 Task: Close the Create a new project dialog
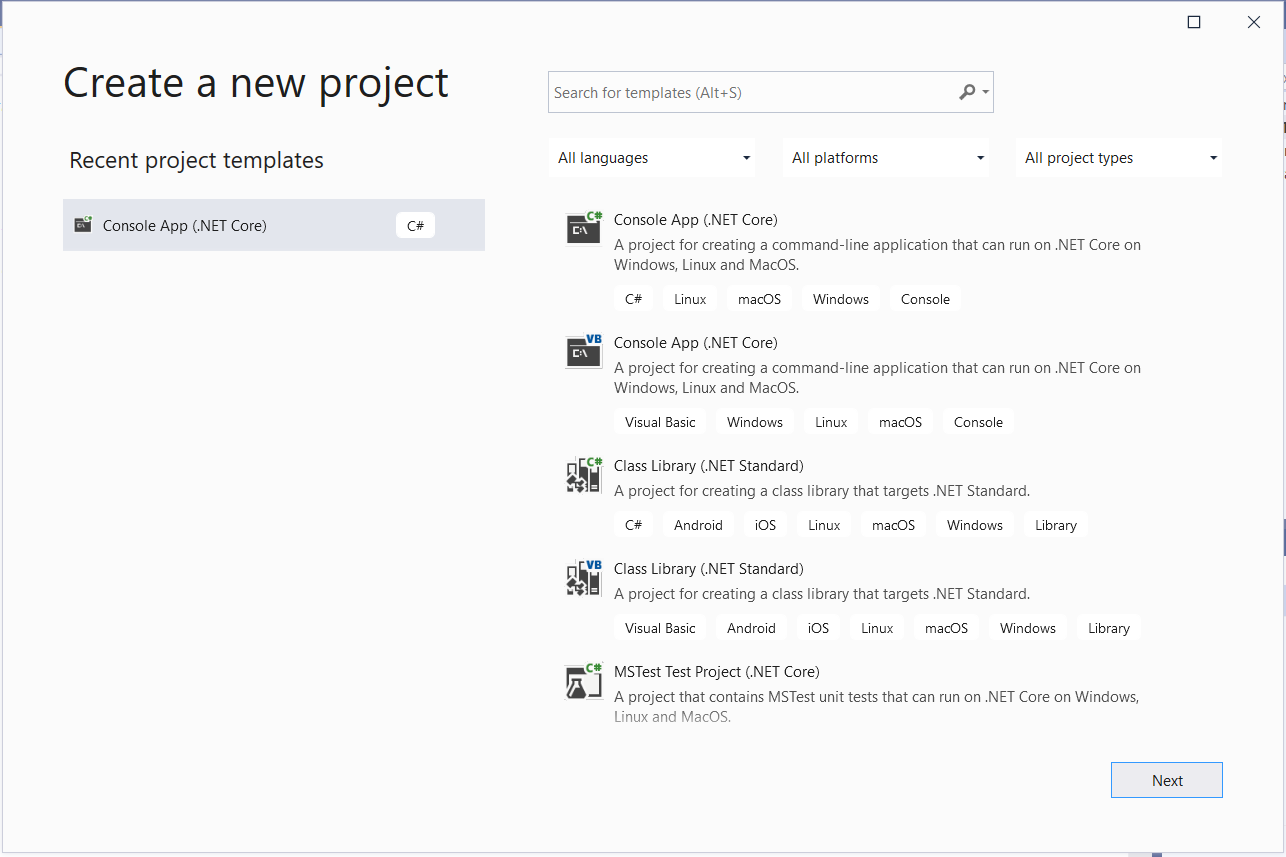point(1254,22)
